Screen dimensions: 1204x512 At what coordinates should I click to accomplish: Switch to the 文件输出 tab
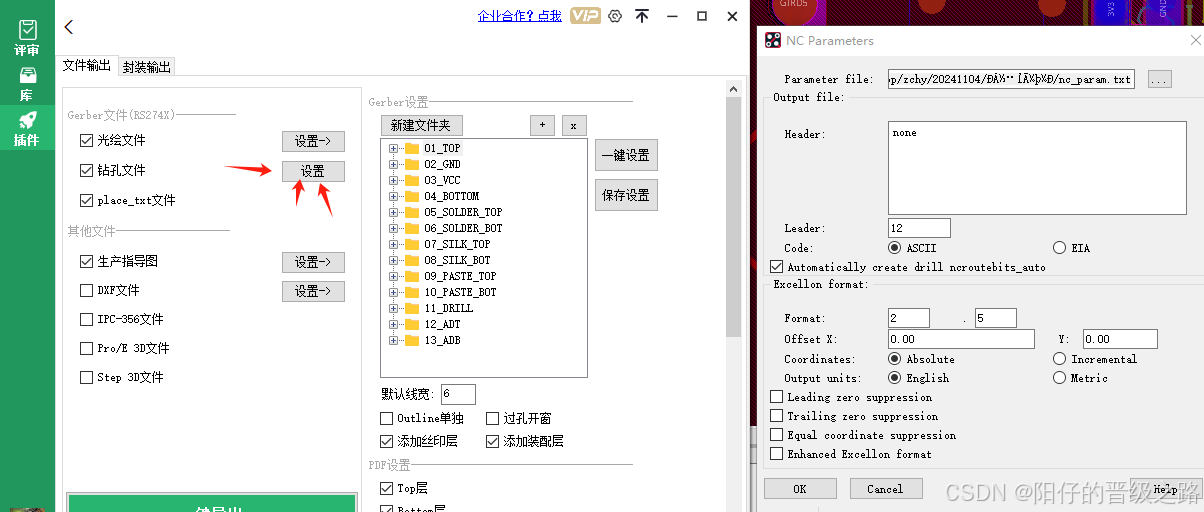click(x=87, y=65)
